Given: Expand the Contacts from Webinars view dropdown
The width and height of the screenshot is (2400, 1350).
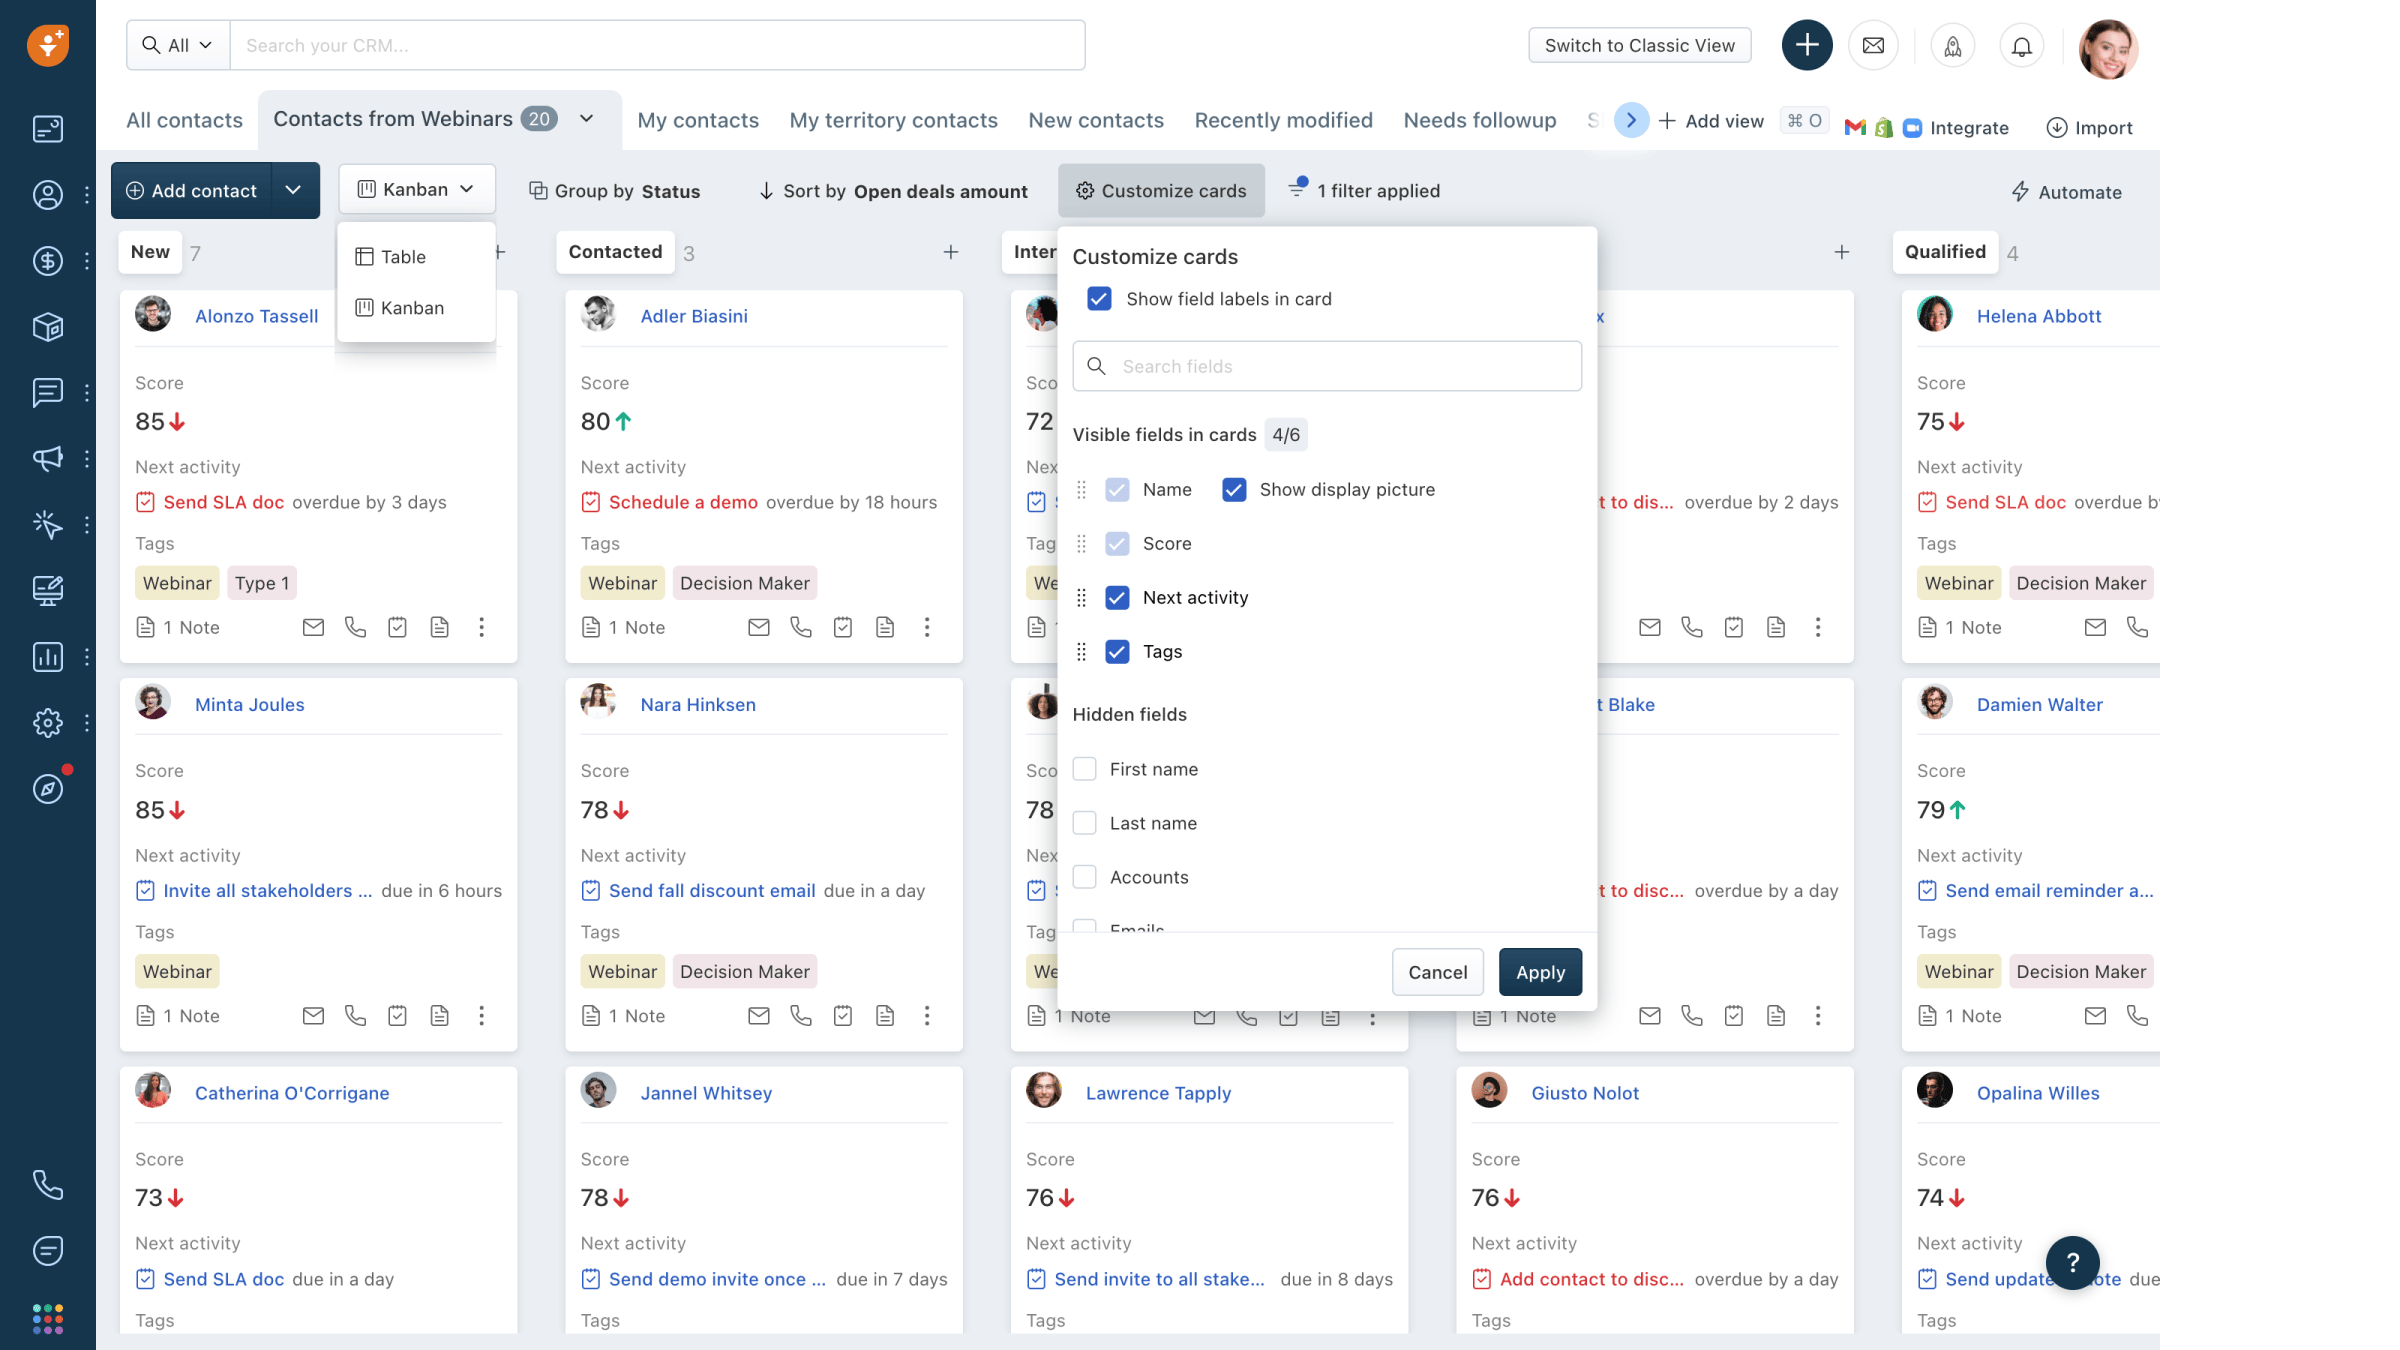Looking at the screenshot, I should [585, 118].
